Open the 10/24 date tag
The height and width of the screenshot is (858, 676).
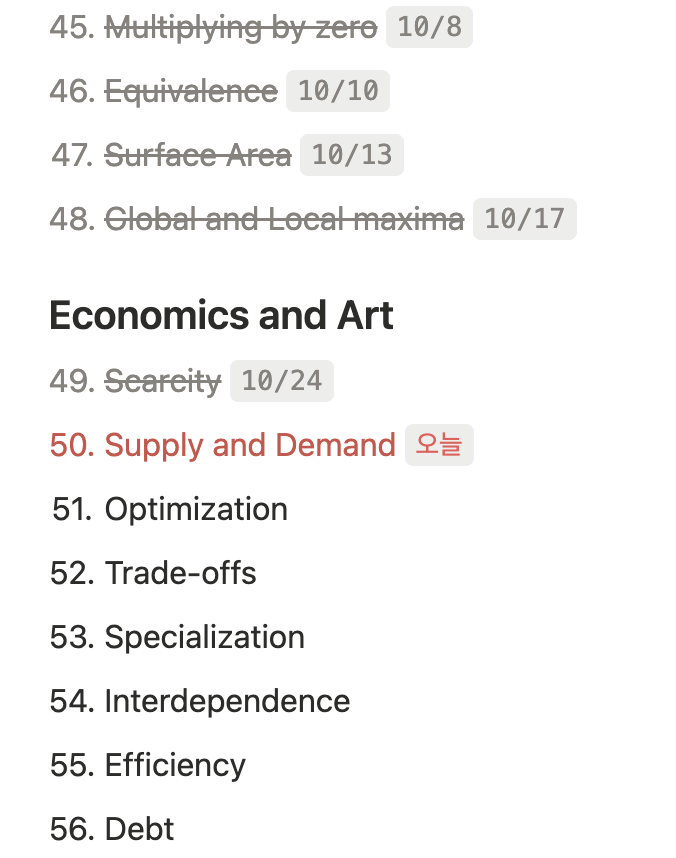click(x=282, y=382)
